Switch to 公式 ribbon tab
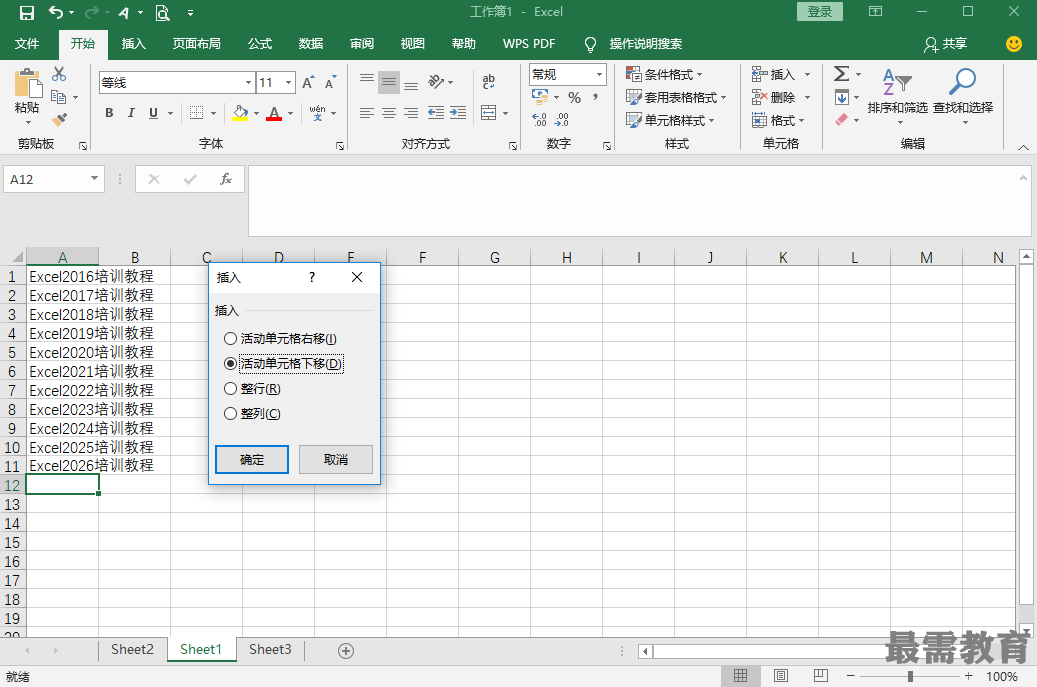The width and height of the screenshot is (1037, 687). point(260,44)
